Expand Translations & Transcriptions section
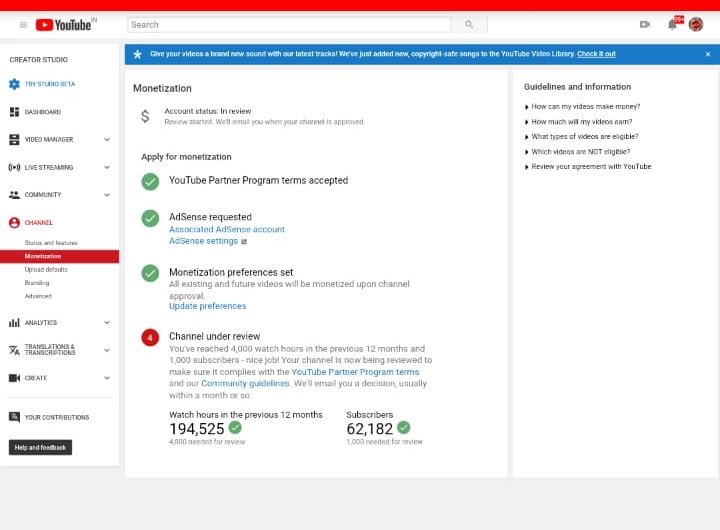720x530 pixels. [x=107, y=350]
